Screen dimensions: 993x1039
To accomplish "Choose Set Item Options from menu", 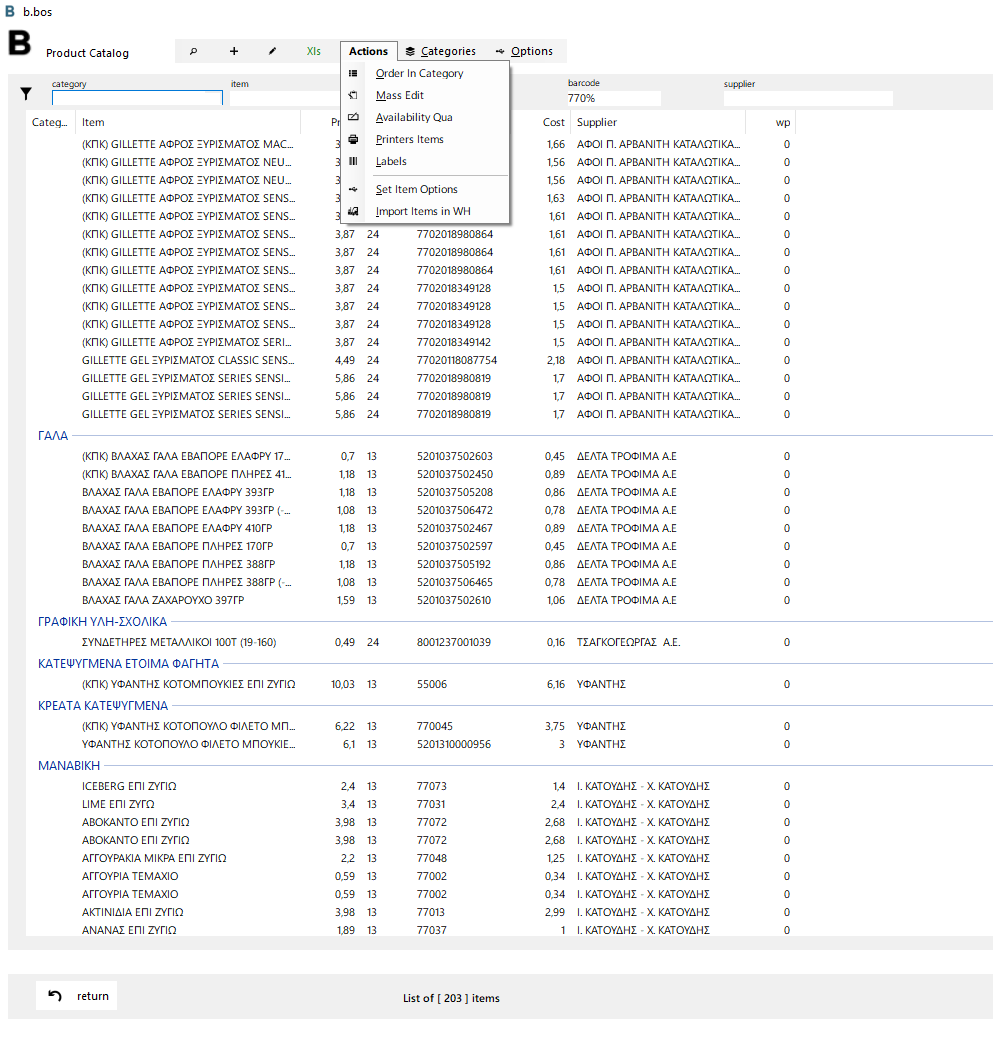I will click(x=417, y=190).
